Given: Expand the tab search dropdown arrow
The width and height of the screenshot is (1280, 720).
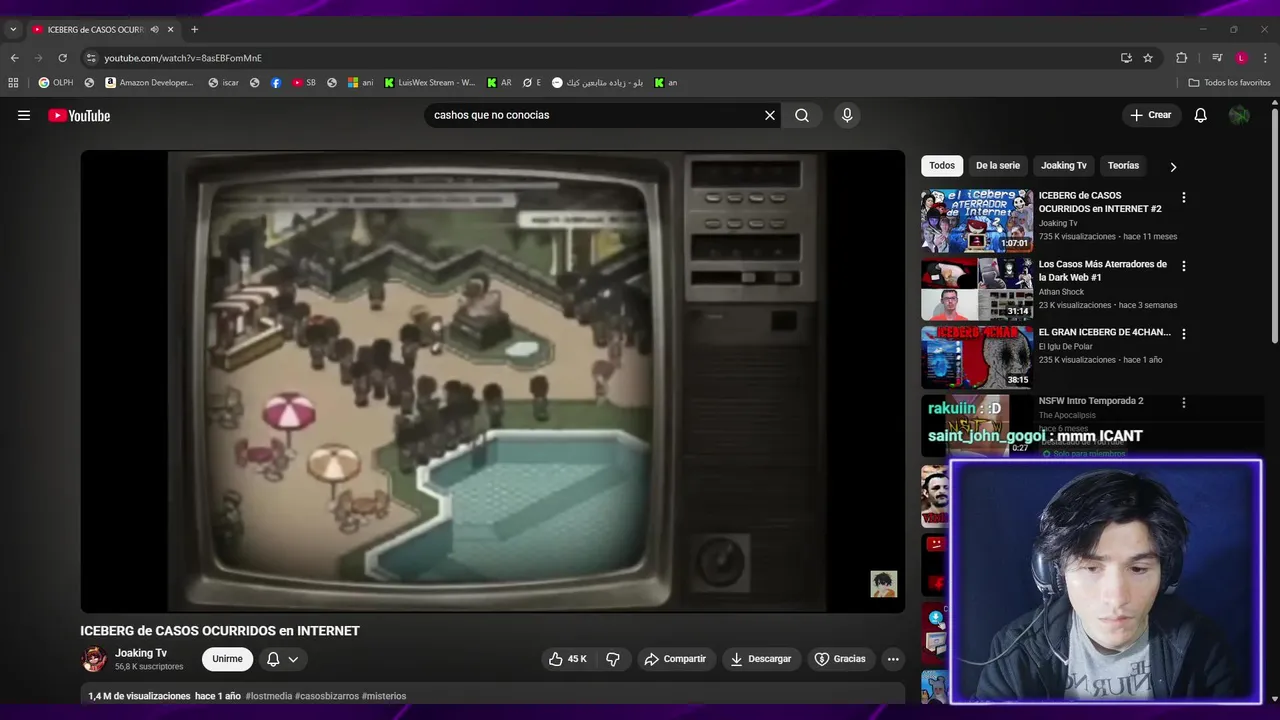Looking at the screenshot, I should [13, 30].
